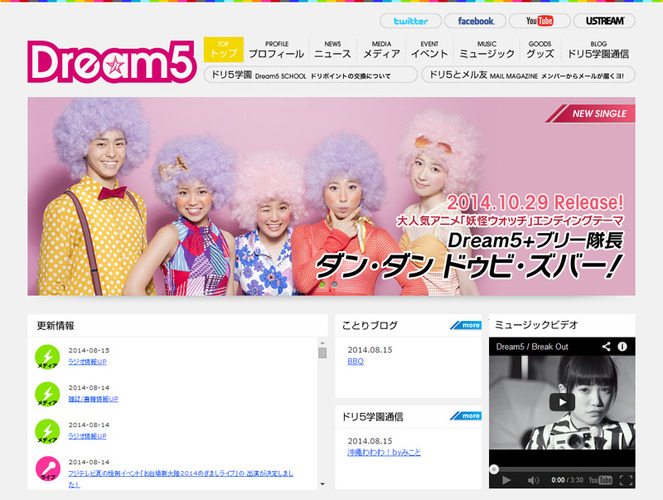The image size is (663, 500).
Task: Open the 雑誌/書籍情報UP link
Action: coord(93,399)
